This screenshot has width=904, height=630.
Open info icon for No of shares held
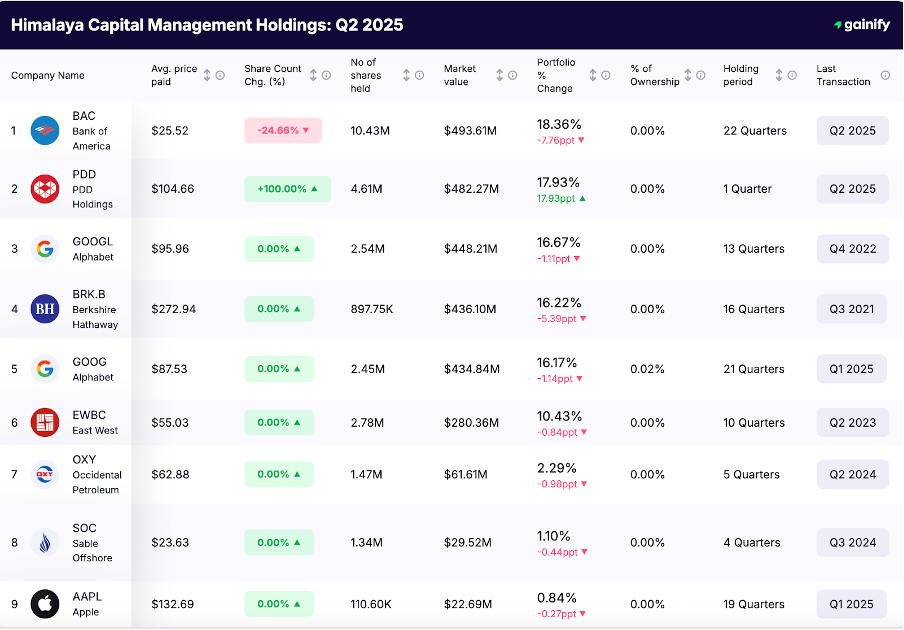[420, 75]
